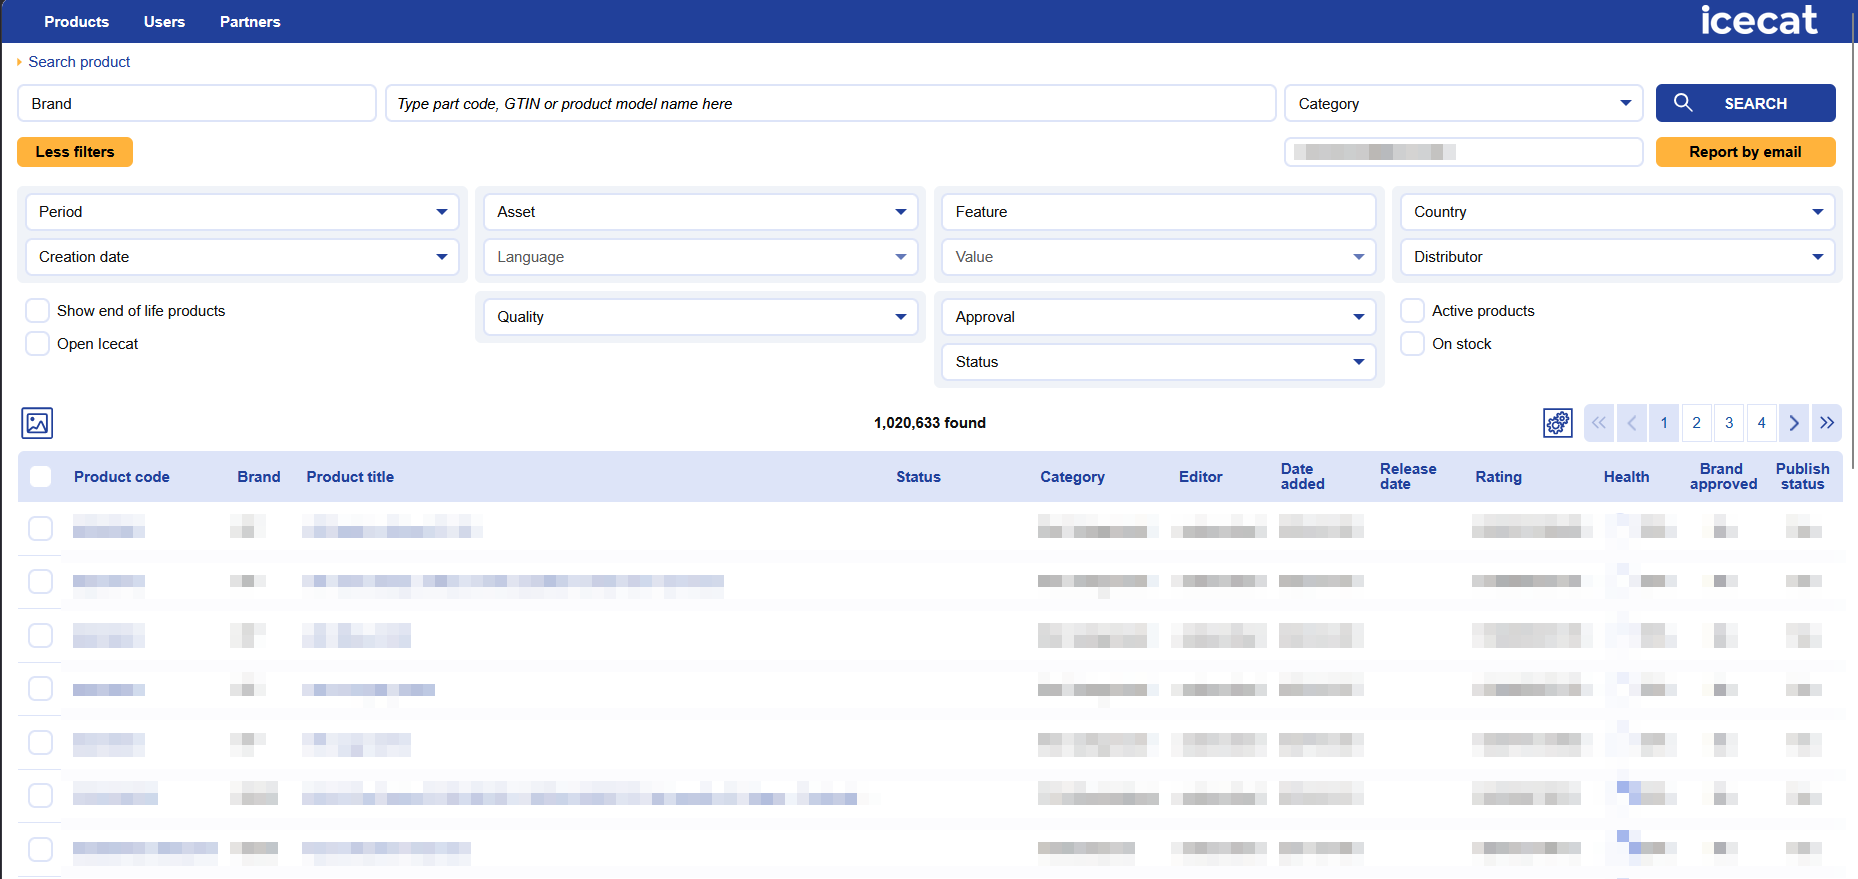
Task: Go to page 2
Action: click(1696, 423)
